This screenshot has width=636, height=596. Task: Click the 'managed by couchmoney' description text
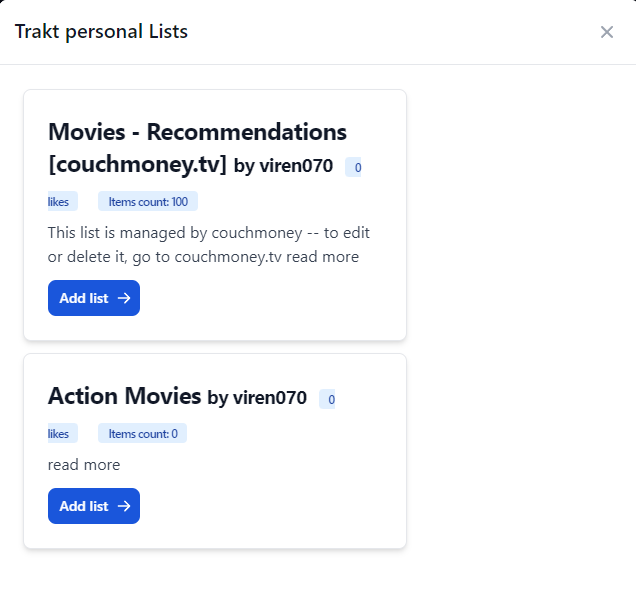208,245
